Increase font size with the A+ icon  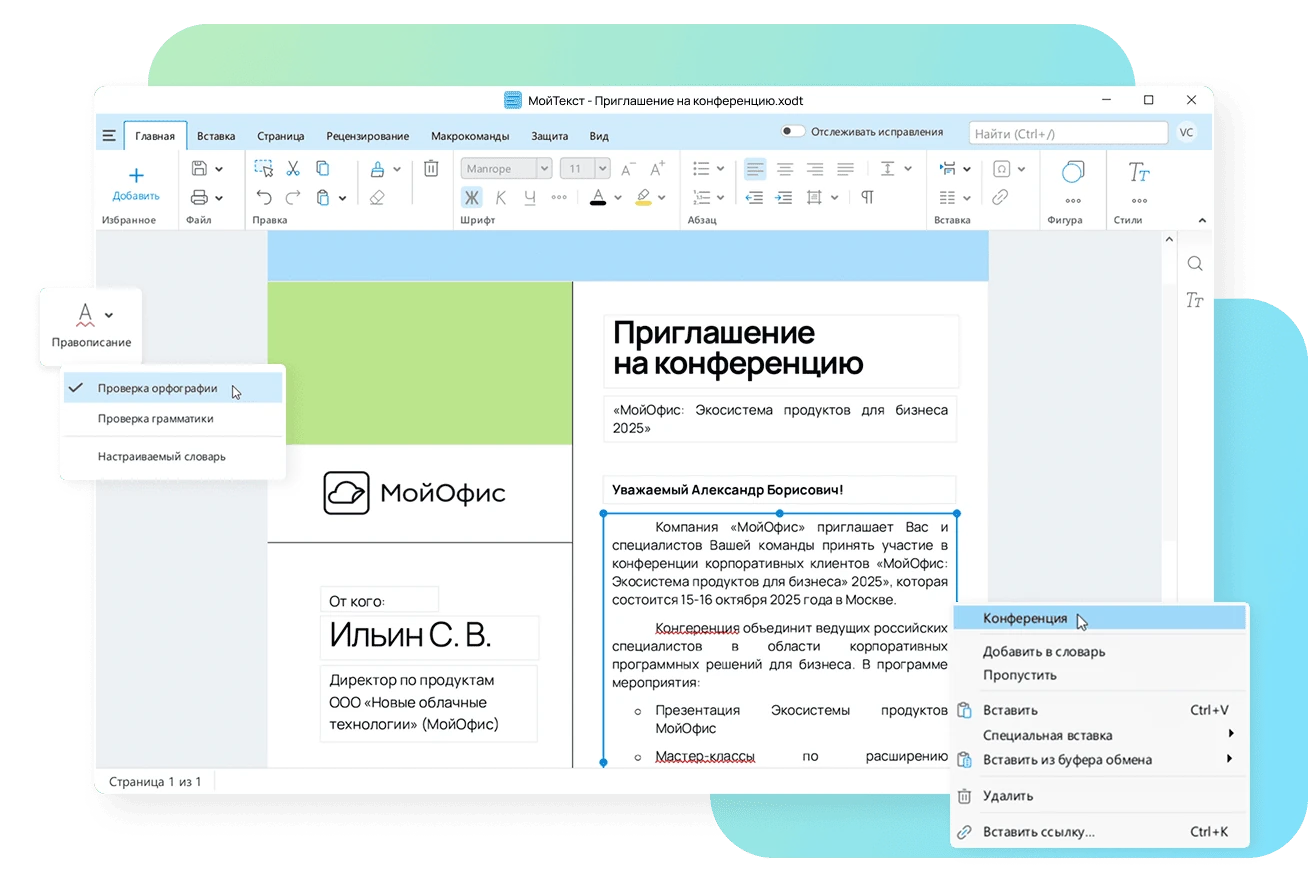[x=657, y=169]
